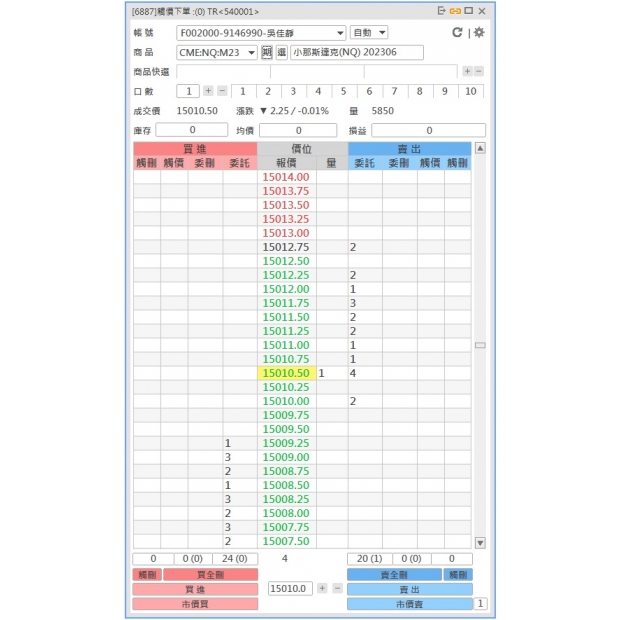This screenshot has width=620, height=620.
Task: Select lot quantity 3 shortcut
Action: click(293, 91)
